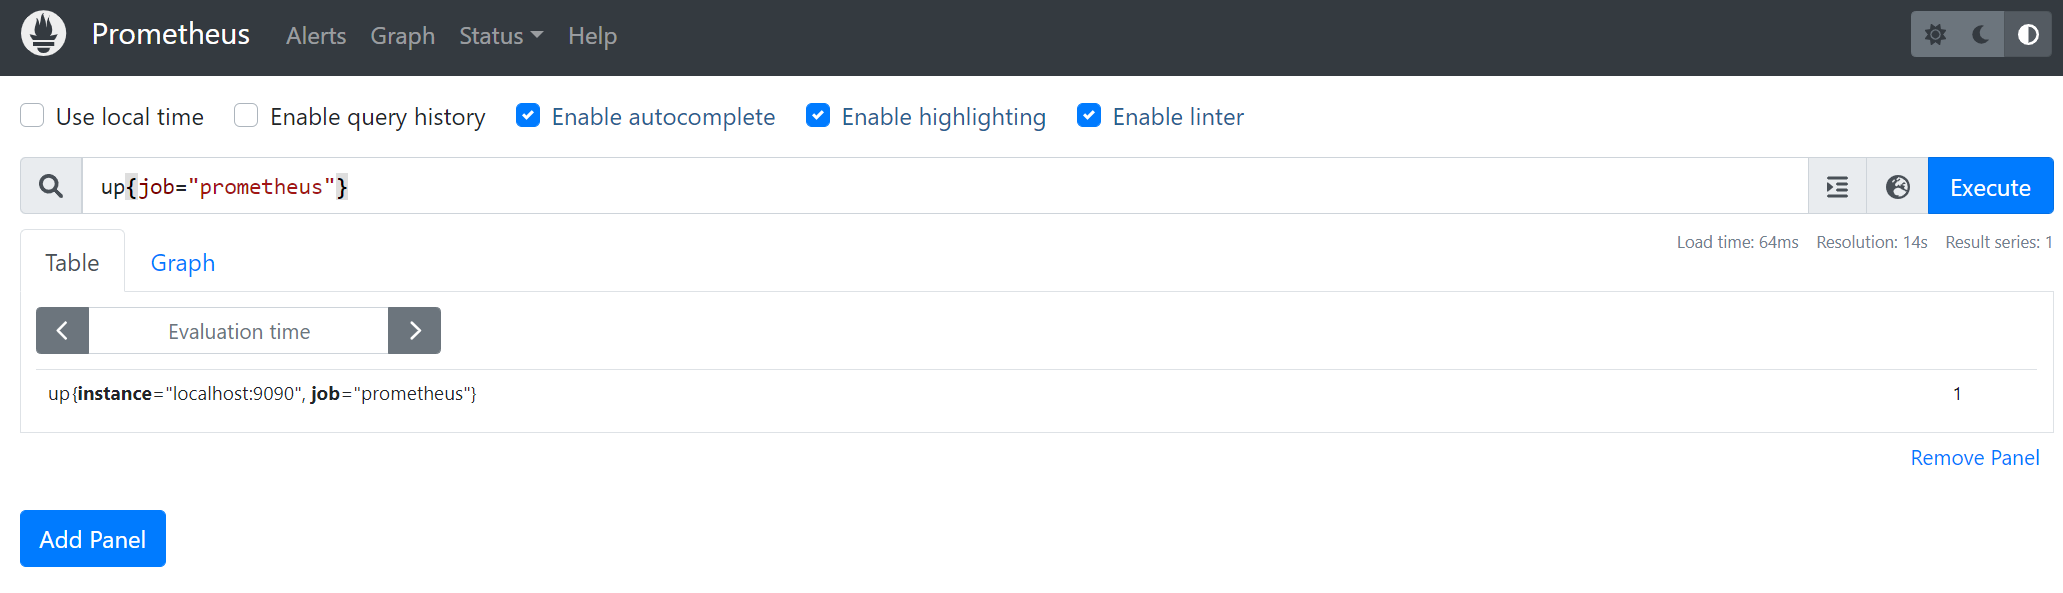Viewport: 2063px width, 593px height.
Task: Open the metrics explorer list icon
Action: coord(1837,186)
